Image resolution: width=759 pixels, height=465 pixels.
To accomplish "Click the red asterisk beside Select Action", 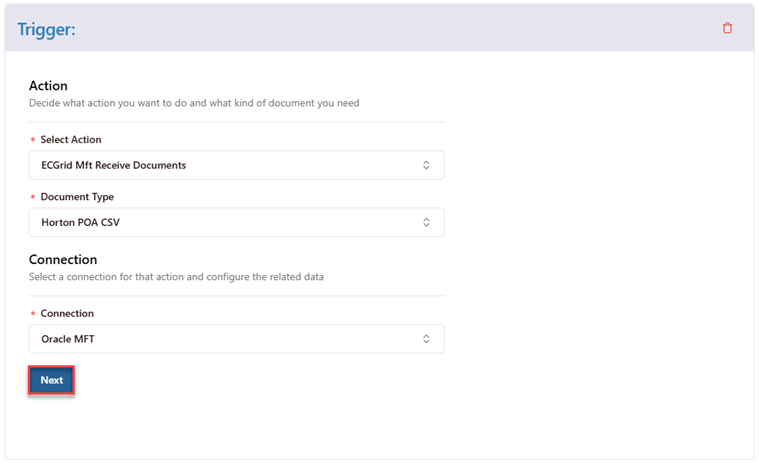I will point(33,140).
